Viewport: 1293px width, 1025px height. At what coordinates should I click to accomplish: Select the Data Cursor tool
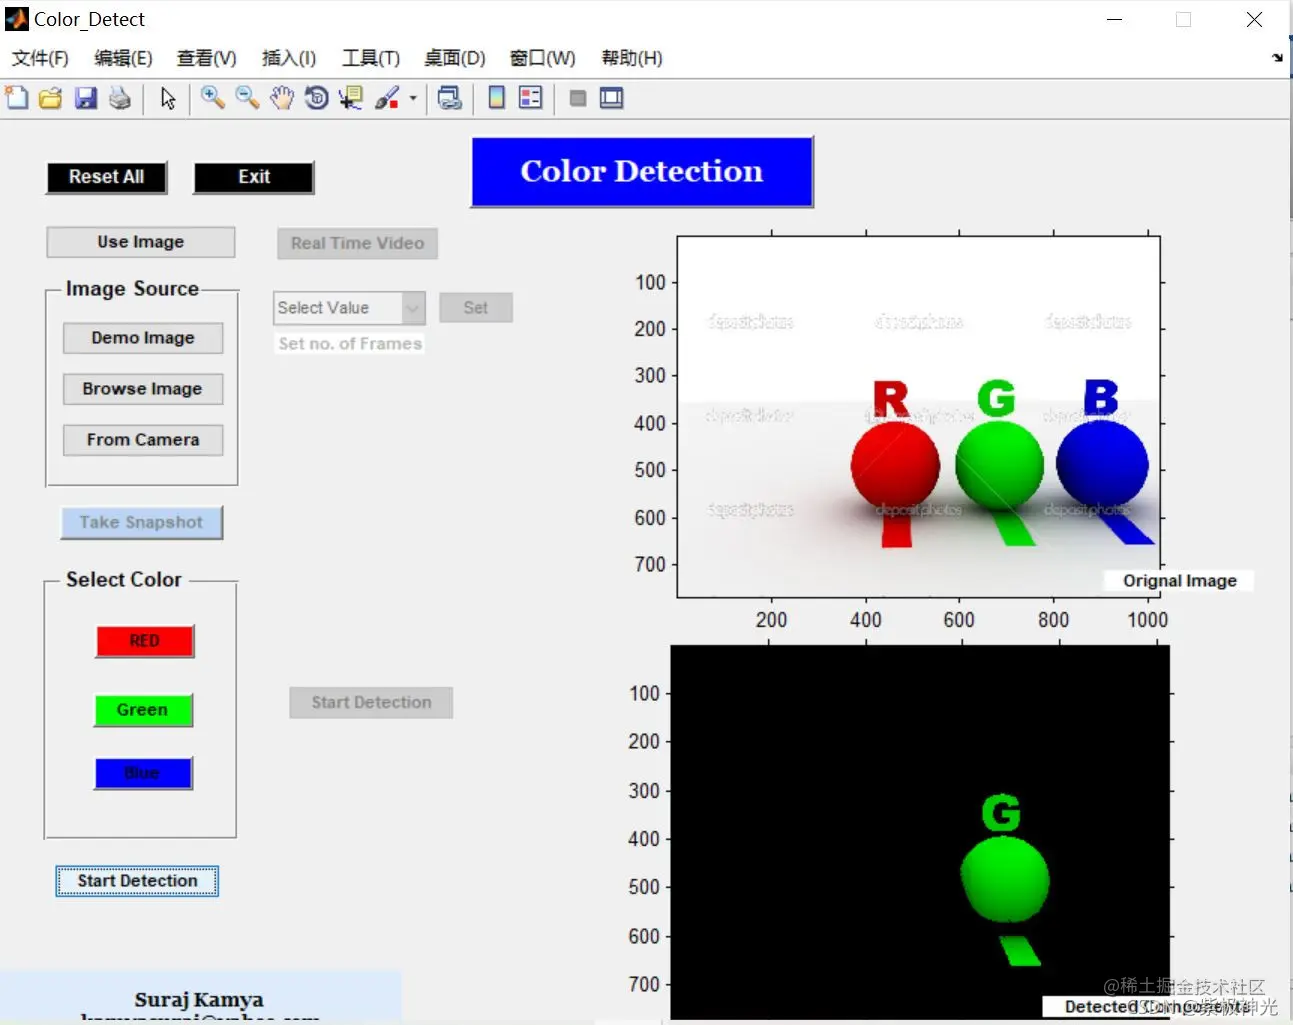pos(351,98)
